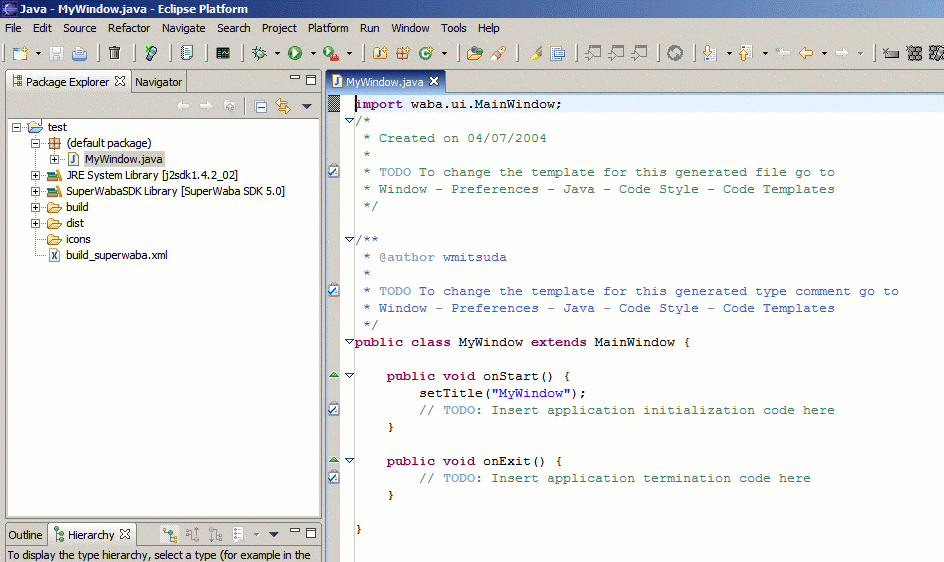Switch to the Navigator tab
Screen dimensions: 944x562
click(158, 82)
